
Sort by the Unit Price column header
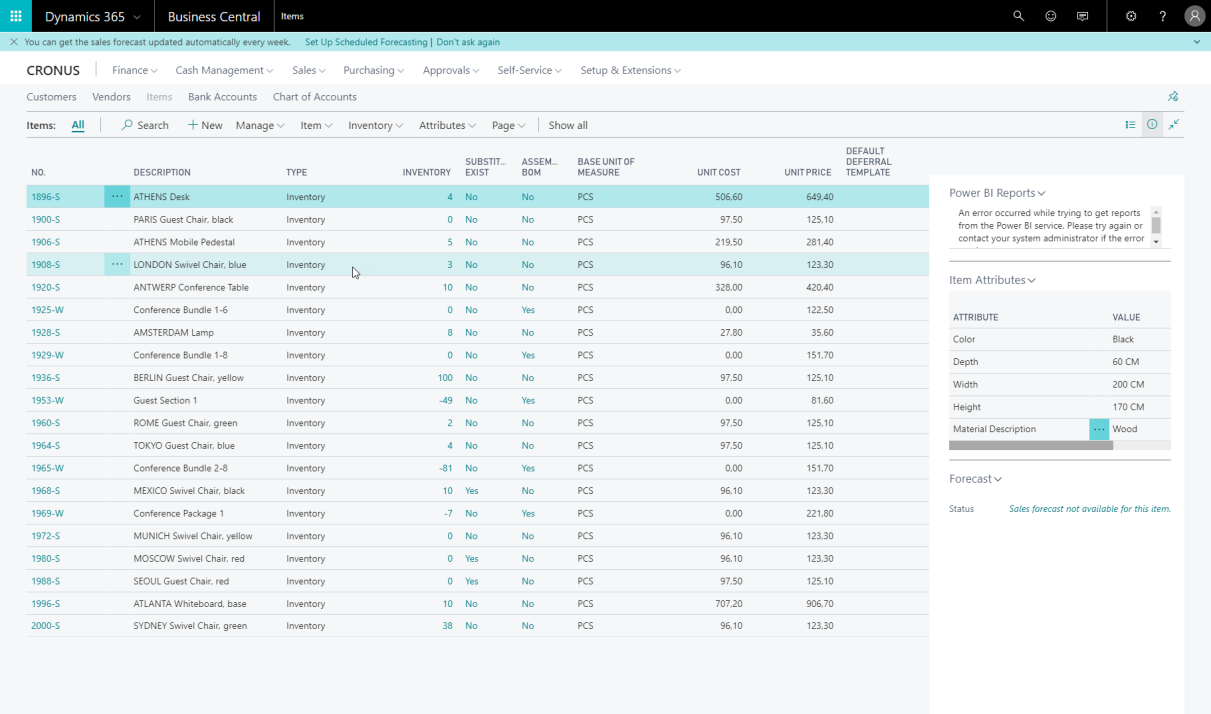[808, 173]
